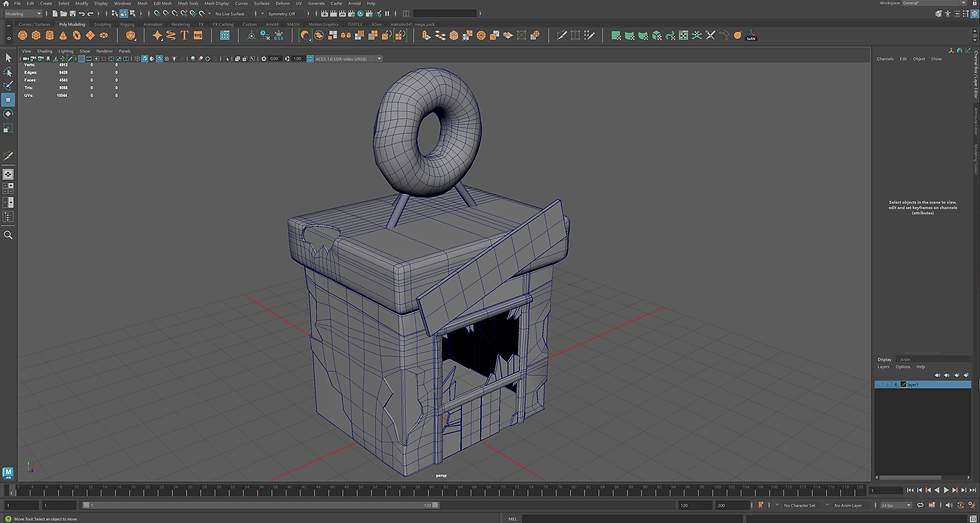Create a polygon cone from the shelf
Screen dimensions: 980x523
tap(63, 36)
